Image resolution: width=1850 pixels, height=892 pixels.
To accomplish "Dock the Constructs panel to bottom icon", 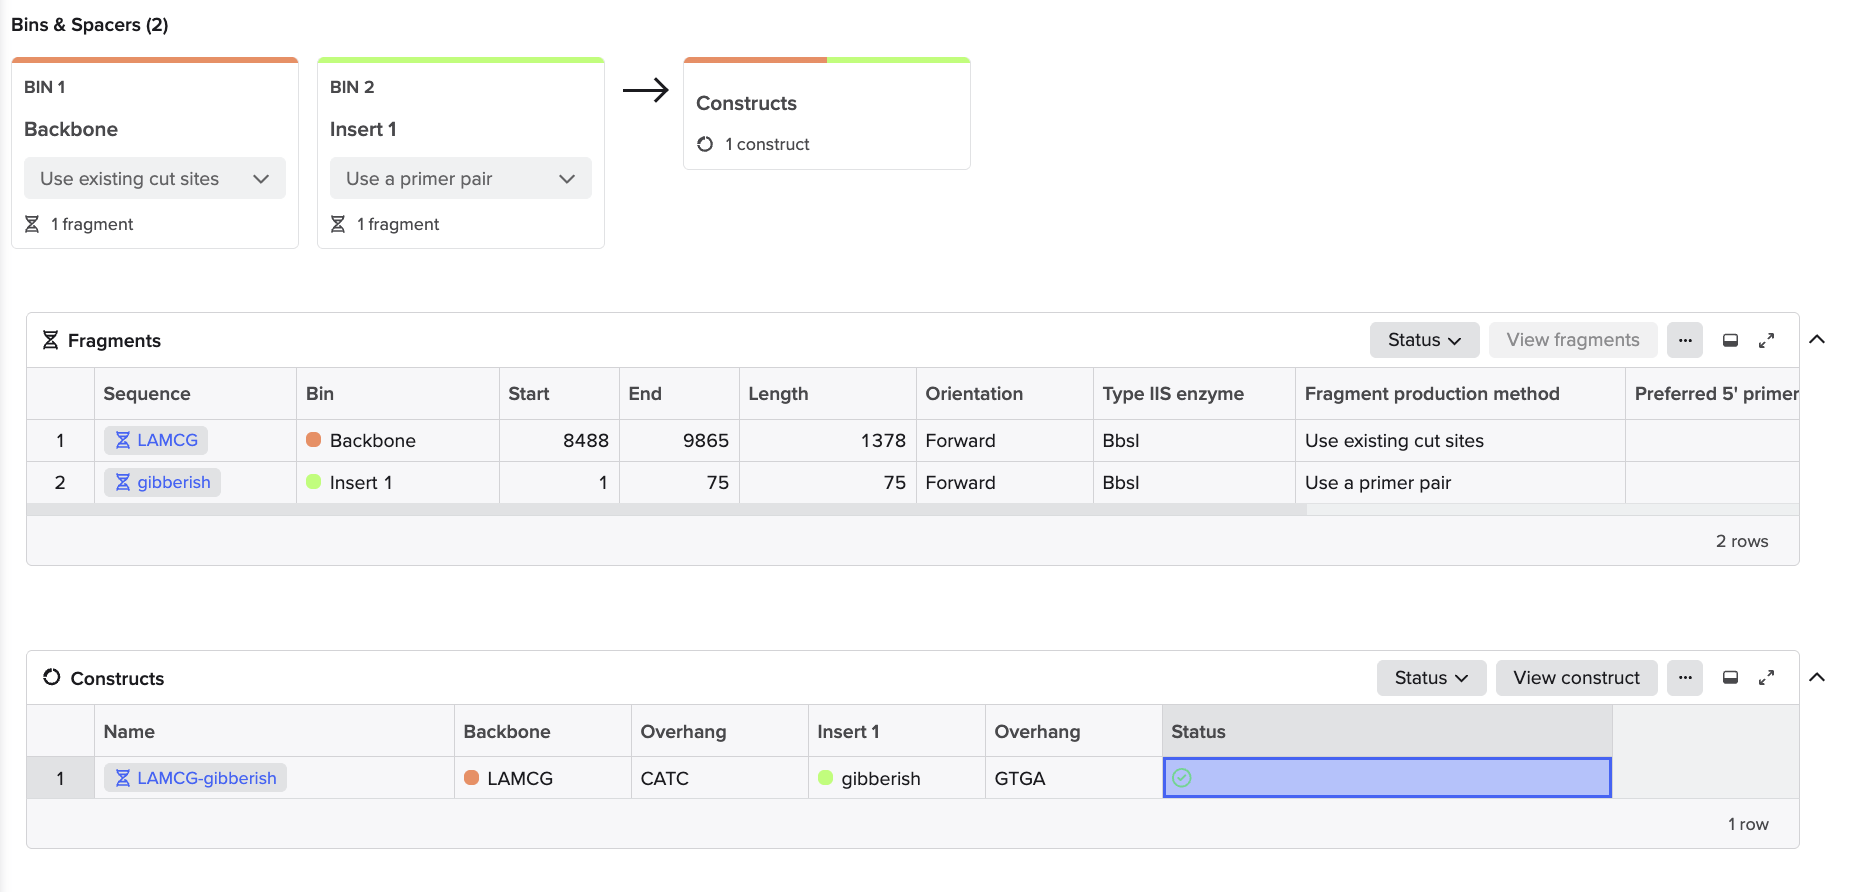I will pyautogui.click(x=1730, y=678).
